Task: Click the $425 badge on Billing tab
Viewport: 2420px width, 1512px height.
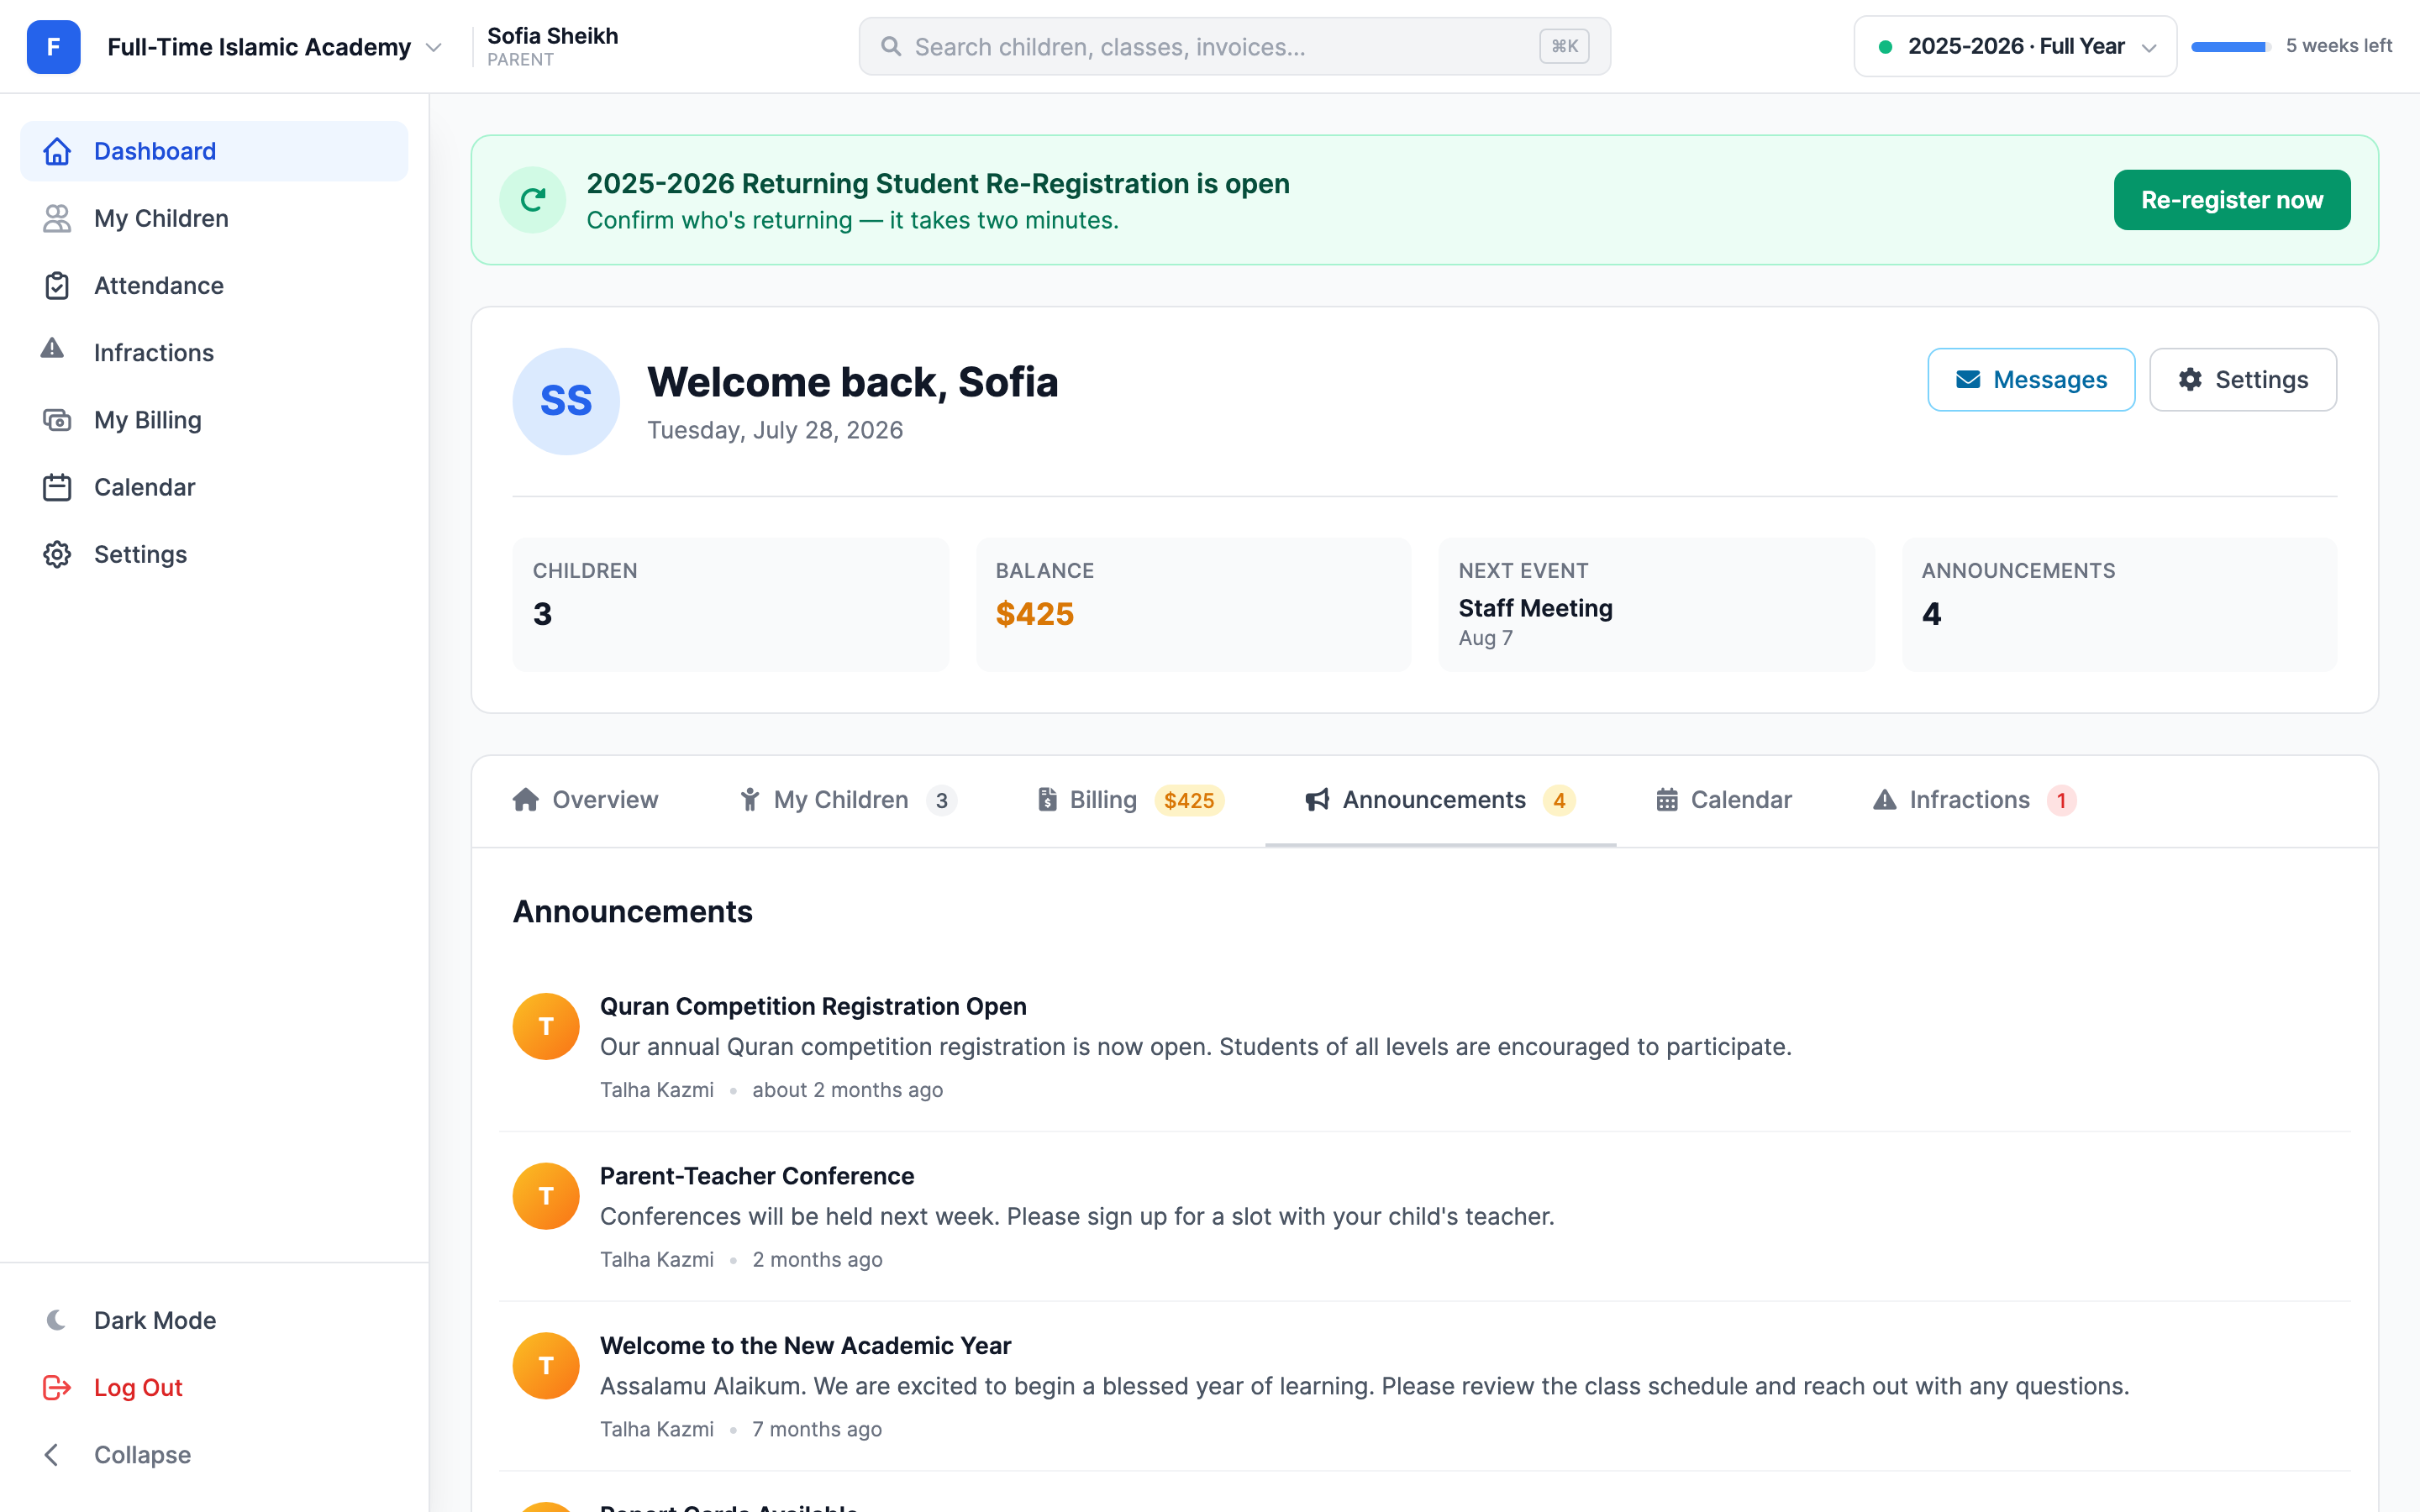Action: [1189, 801]
